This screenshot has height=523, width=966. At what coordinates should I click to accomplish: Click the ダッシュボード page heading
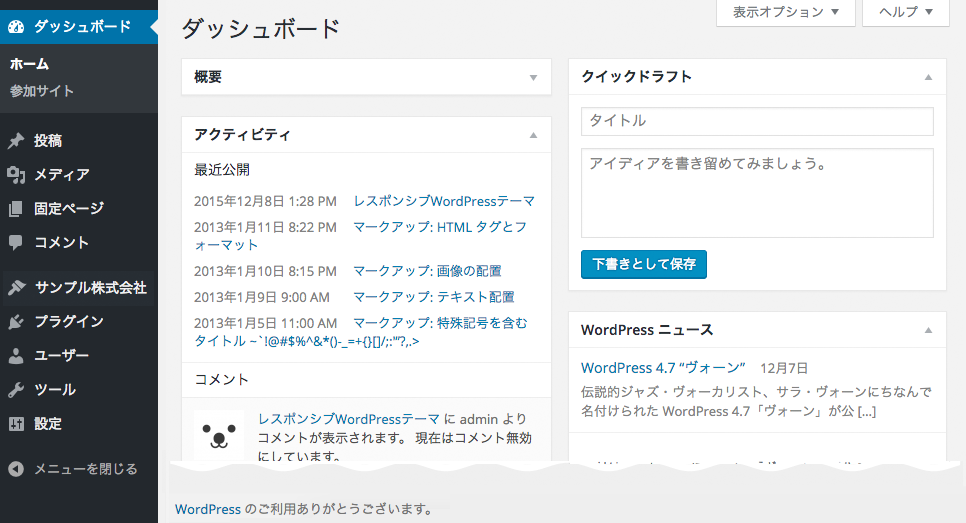[261, 29]
